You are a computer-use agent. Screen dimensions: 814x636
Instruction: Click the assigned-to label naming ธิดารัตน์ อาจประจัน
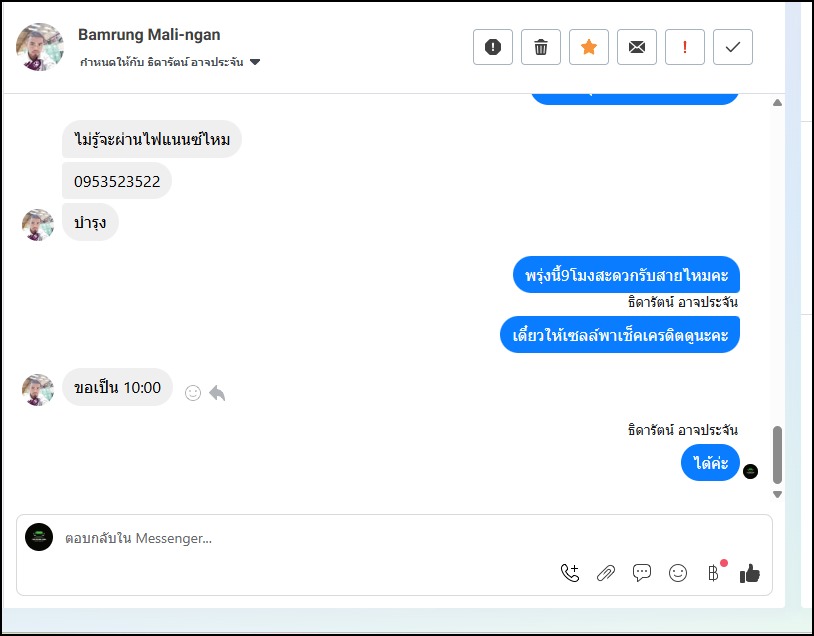(x=161, y=62)
